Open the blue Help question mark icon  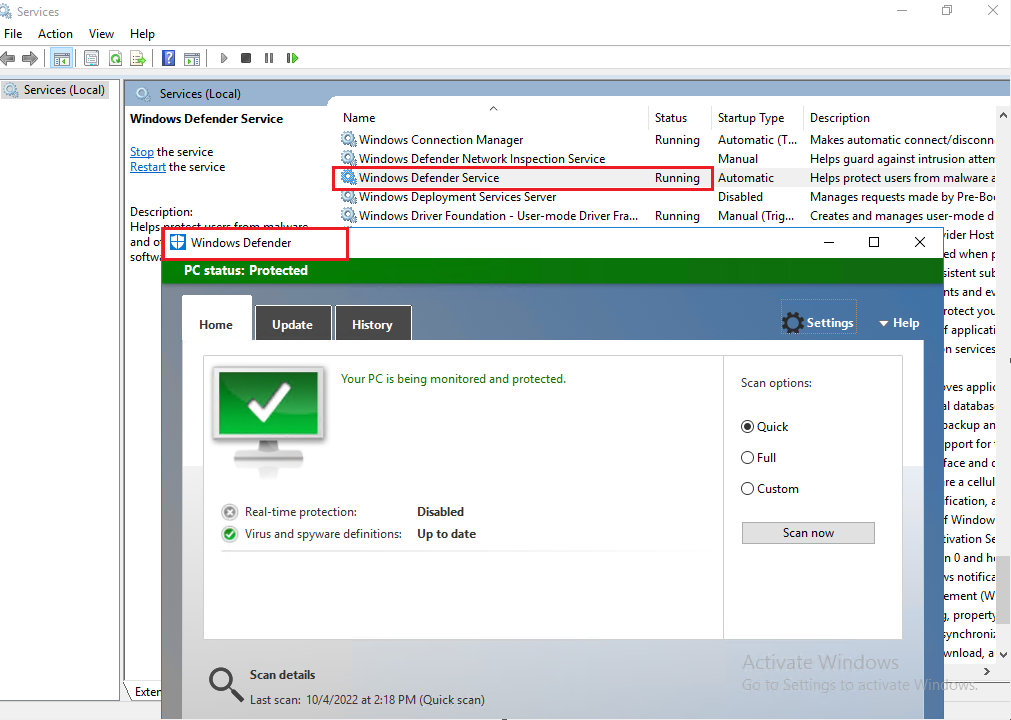pos(168,59)
